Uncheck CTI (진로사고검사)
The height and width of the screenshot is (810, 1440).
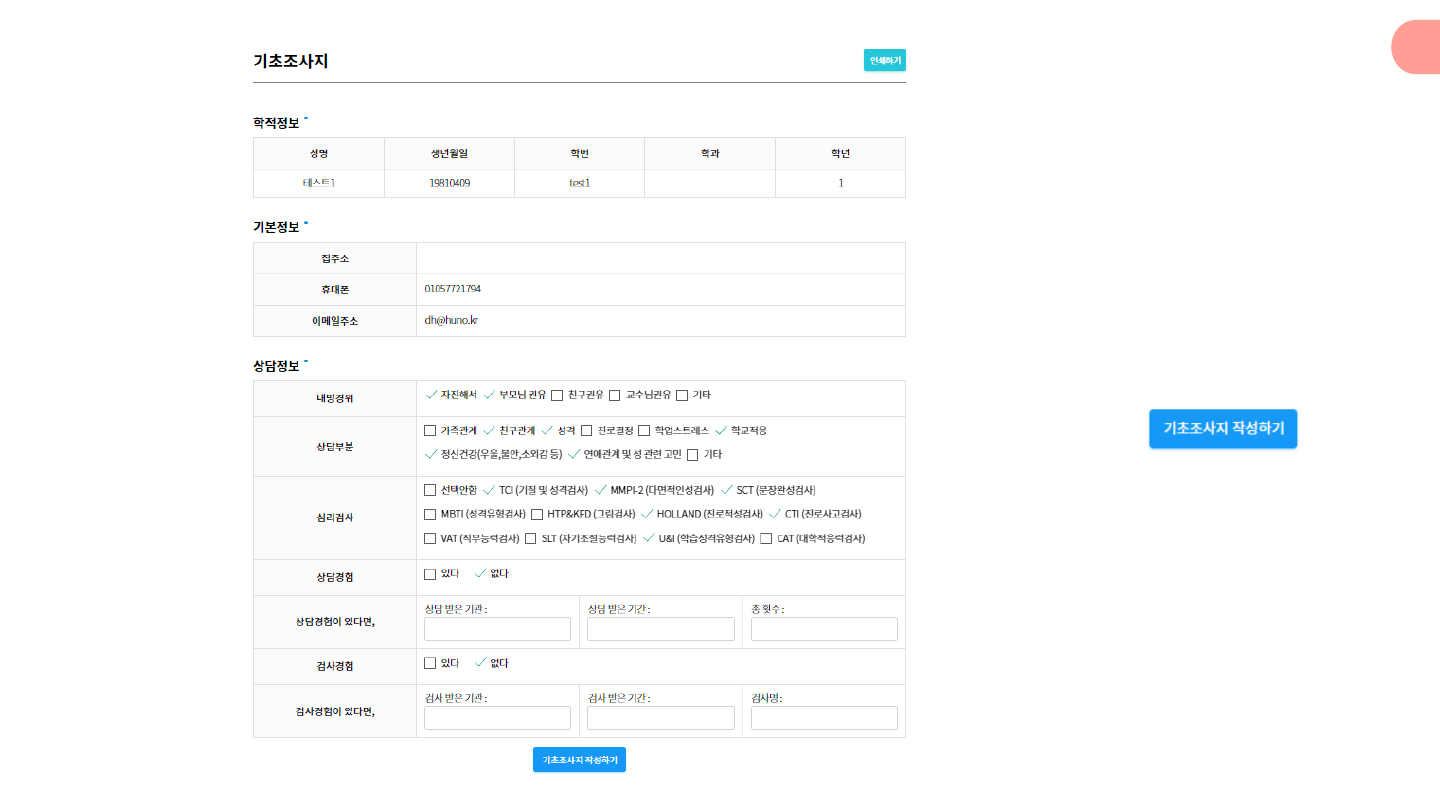pyautogui.click(x=775, y=514)
